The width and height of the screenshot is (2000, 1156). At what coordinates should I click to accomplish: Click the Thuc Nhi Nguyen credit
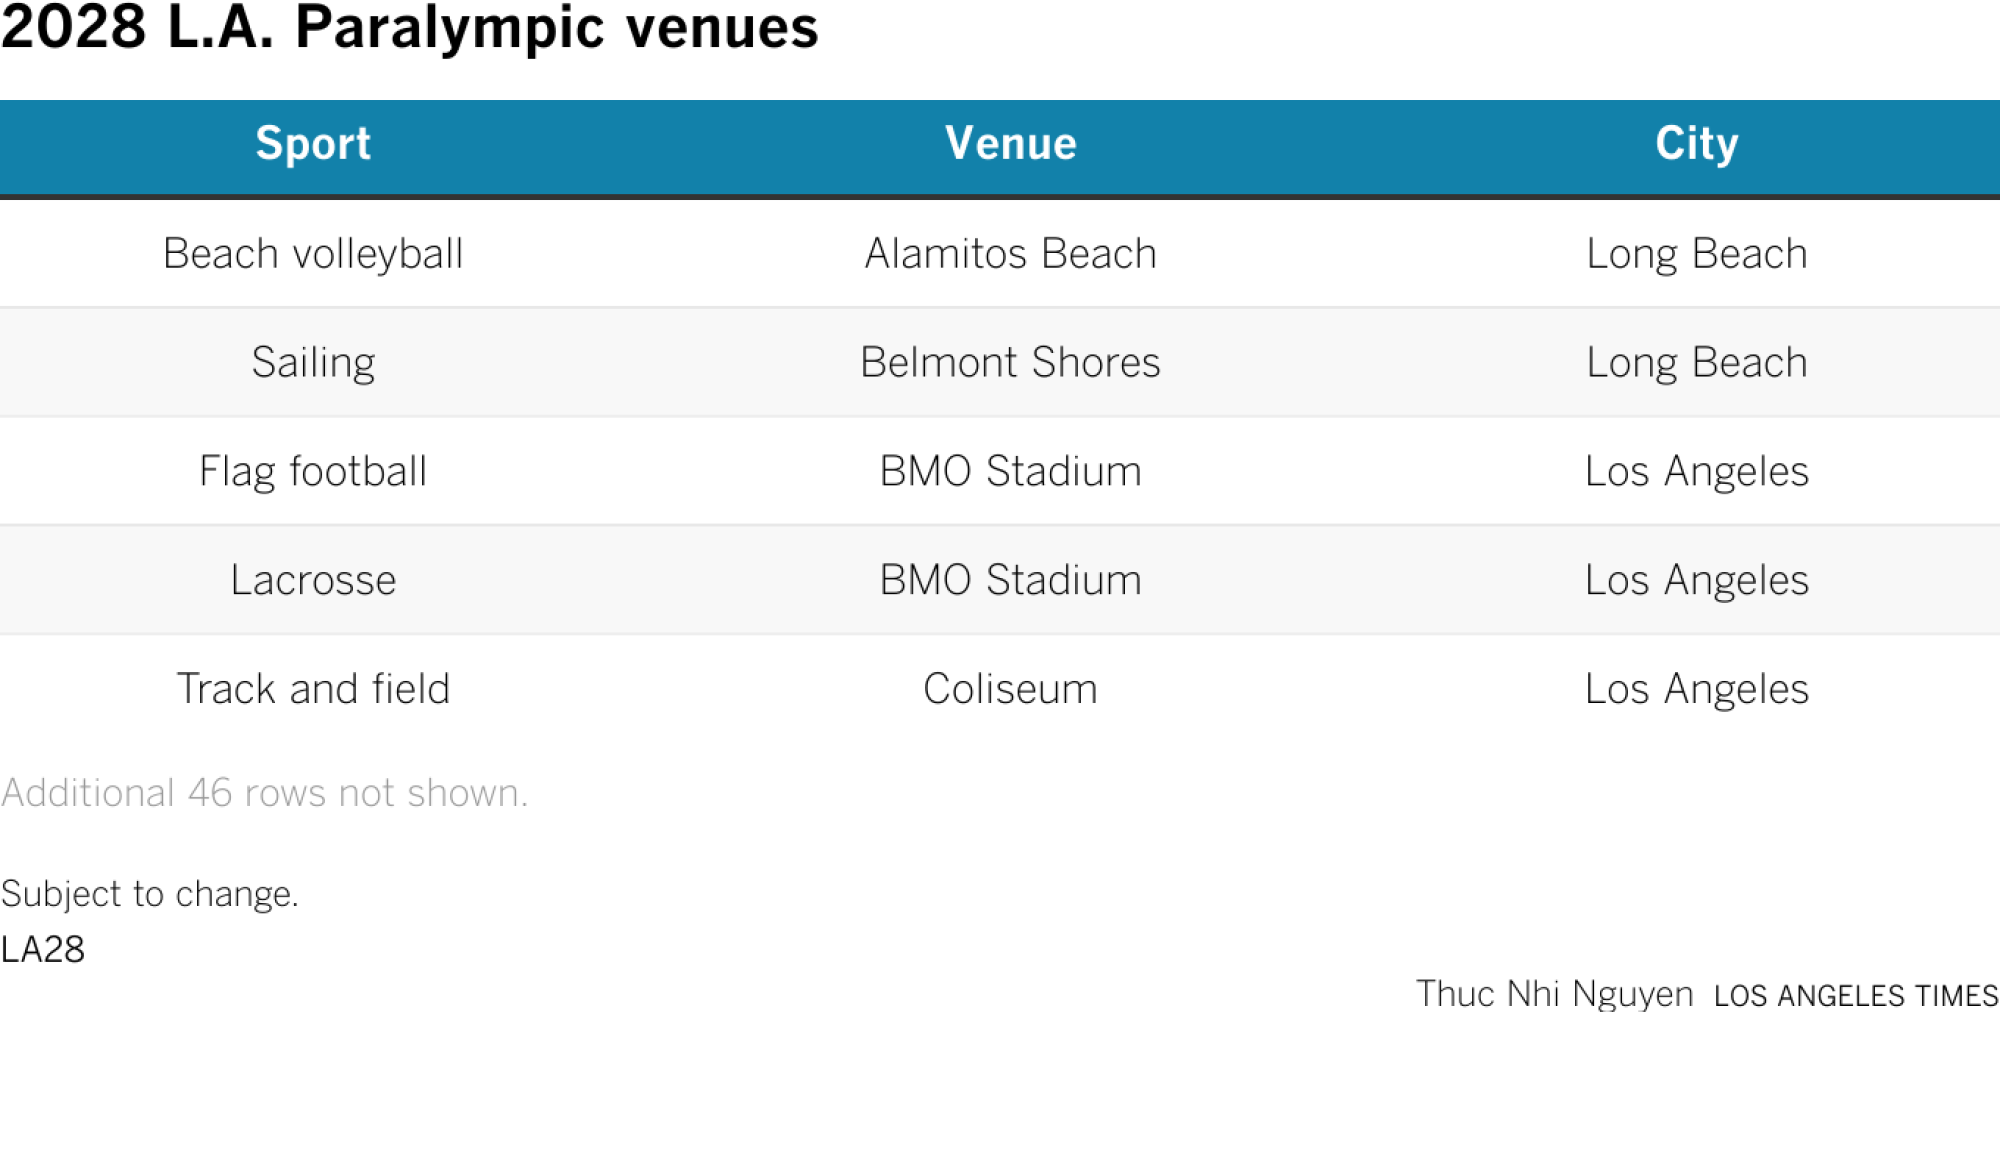click(1554, 994)
